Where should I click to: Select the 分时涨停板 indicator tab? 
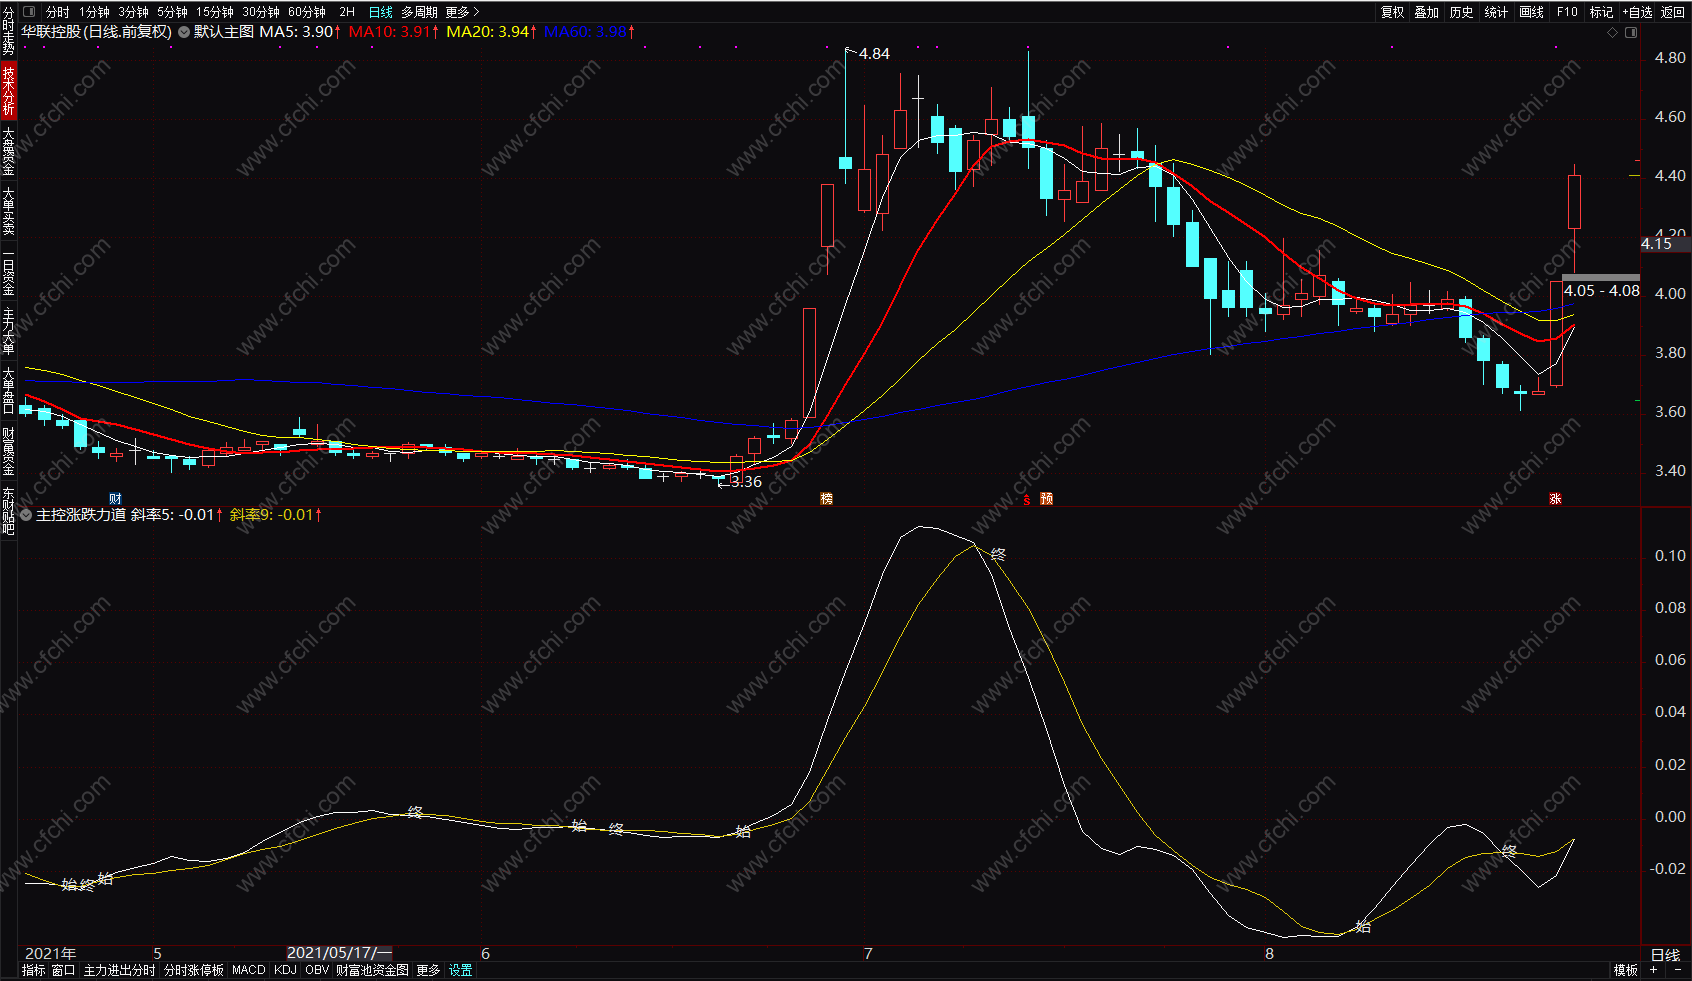(x=194, y=970)
